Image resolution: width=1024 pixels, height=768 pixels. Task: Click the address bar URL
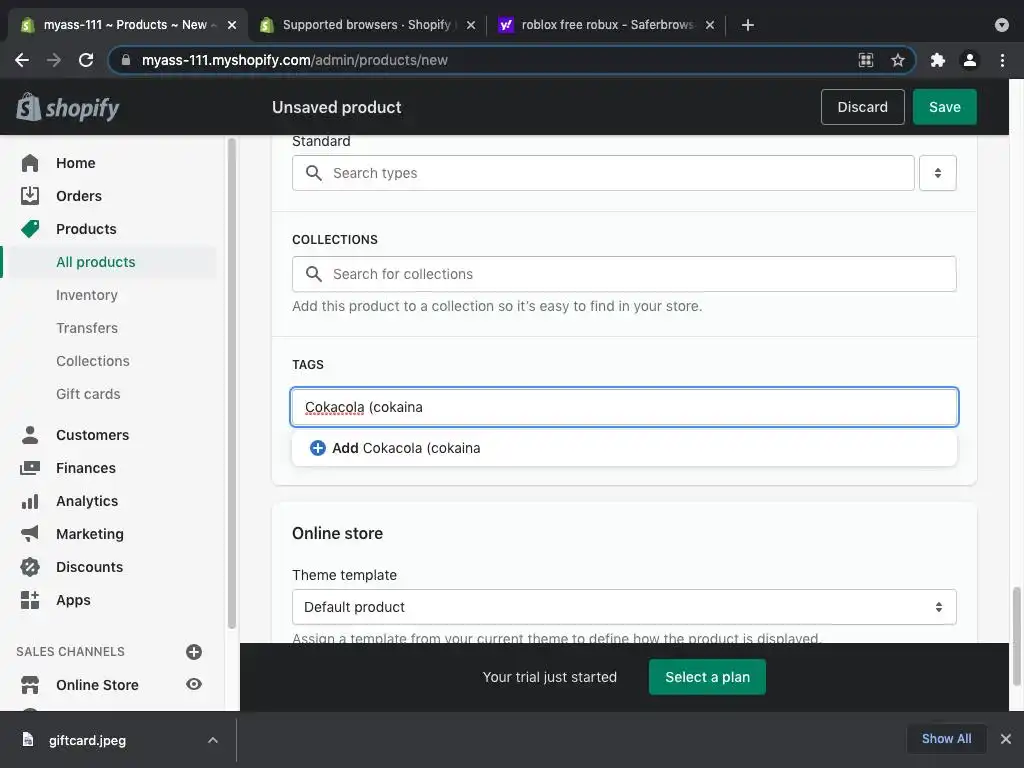[x=295, y=60]
